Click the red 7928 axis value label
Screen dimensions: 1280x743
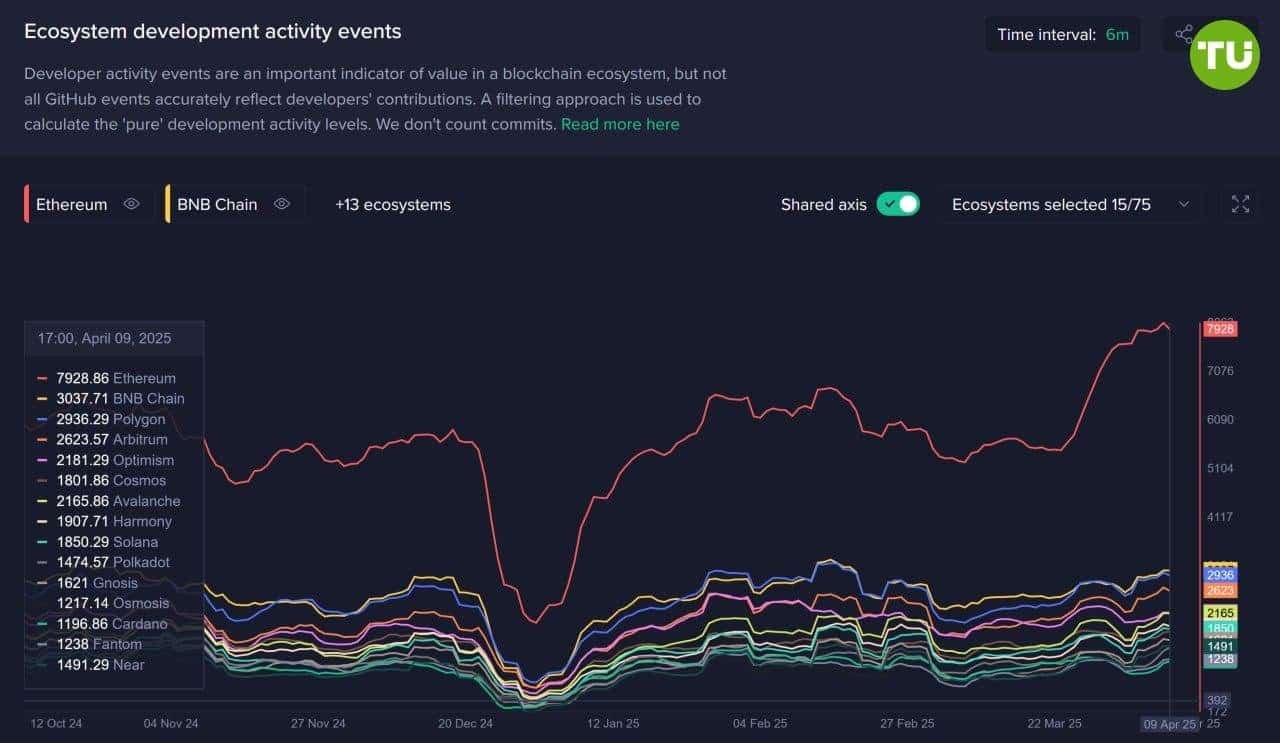coord(1220,329)
